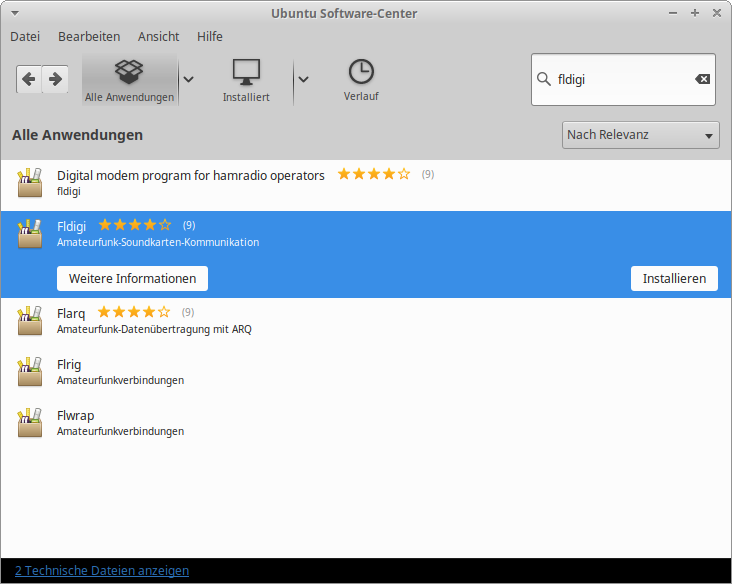This screenshot has width=732, height=584.
Task: Click the magnifier icon in search box
Action: click(x=543, y=79)
